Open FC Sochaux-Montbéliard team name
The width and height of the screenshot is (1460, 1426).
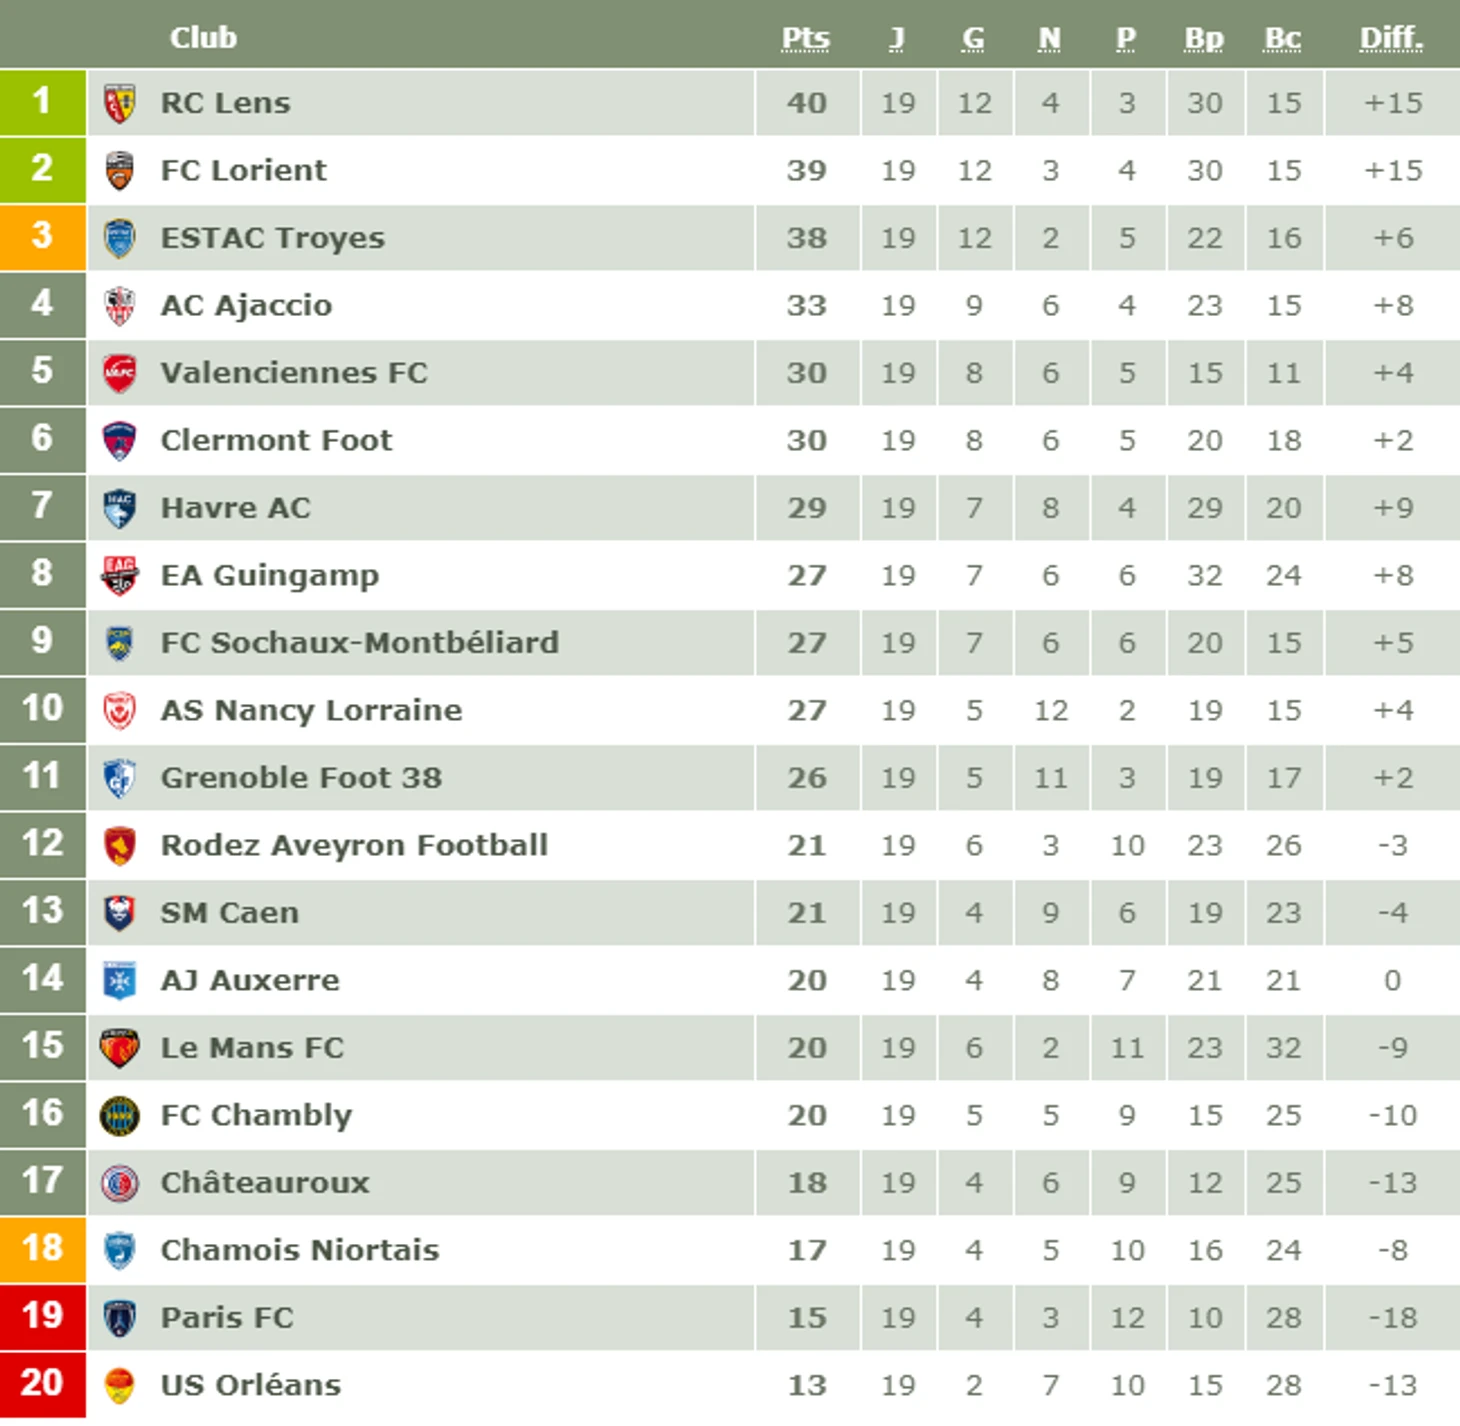click(359, 642)
